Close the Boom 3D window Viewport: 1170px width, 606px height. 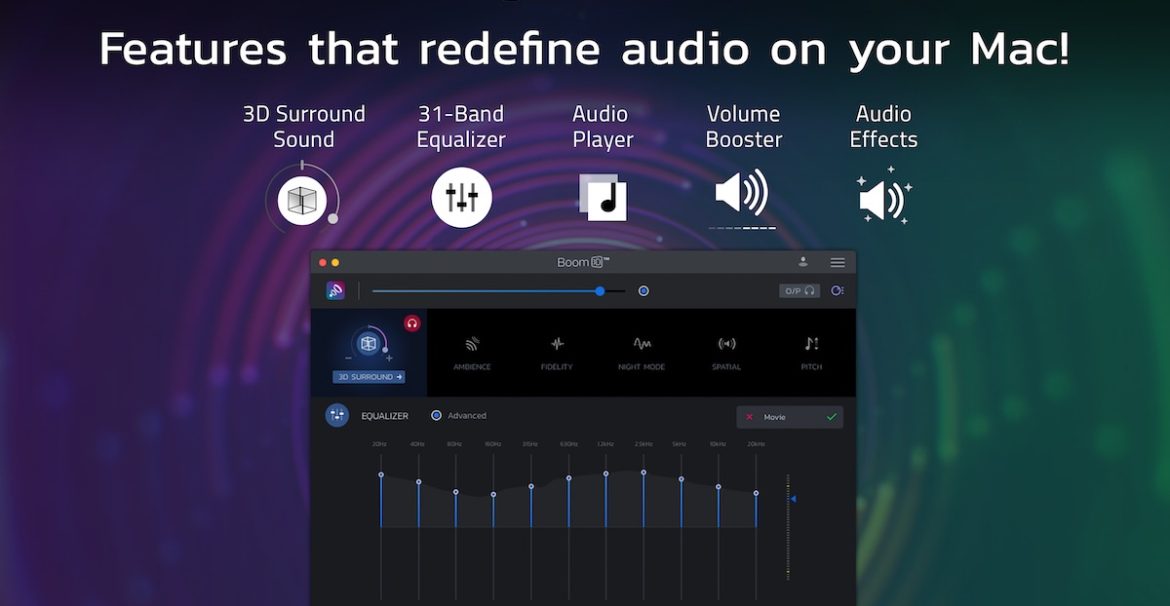coord(323,263)
